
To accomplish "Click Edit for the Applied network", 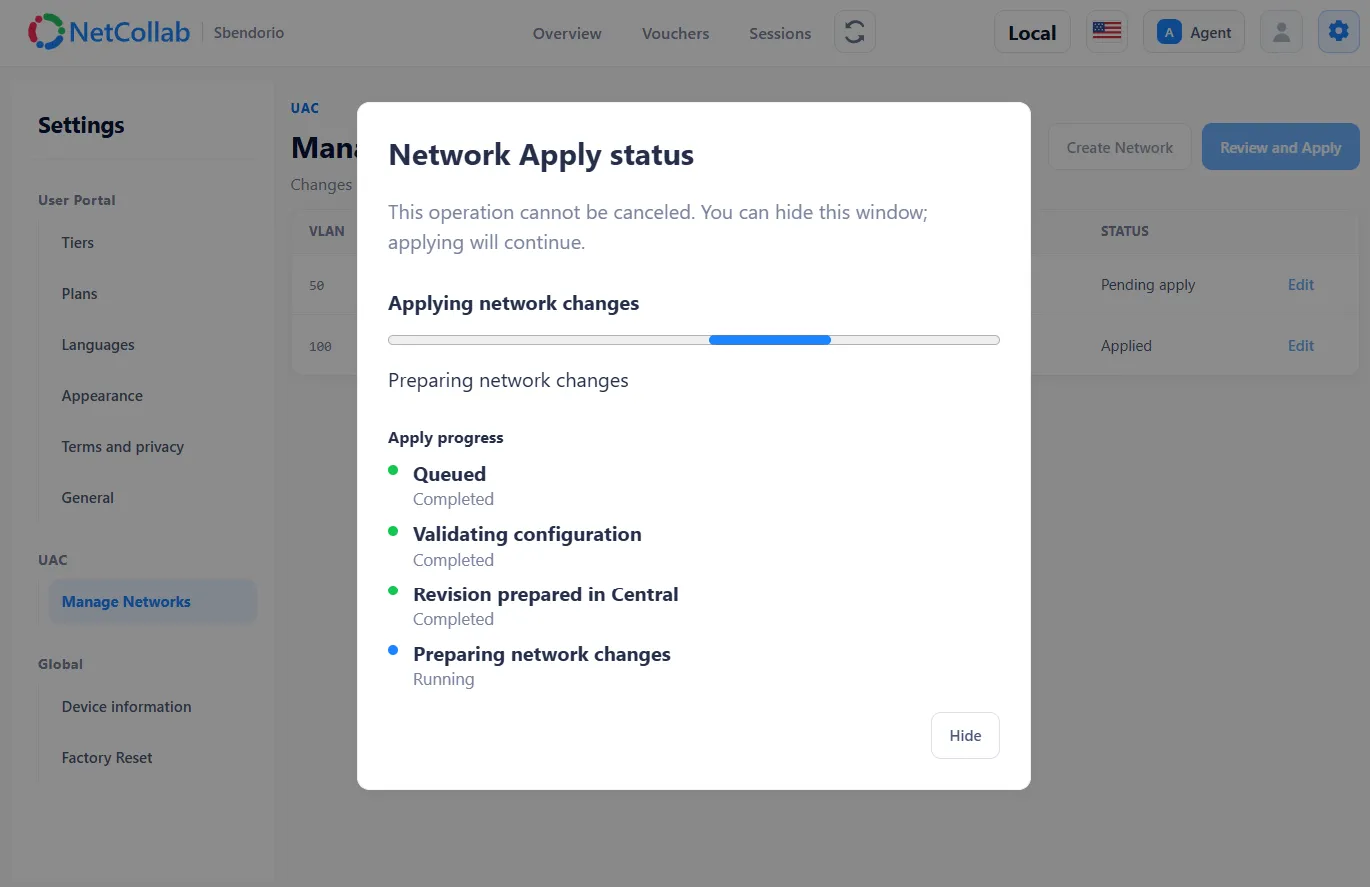I will coord(1301,346).
